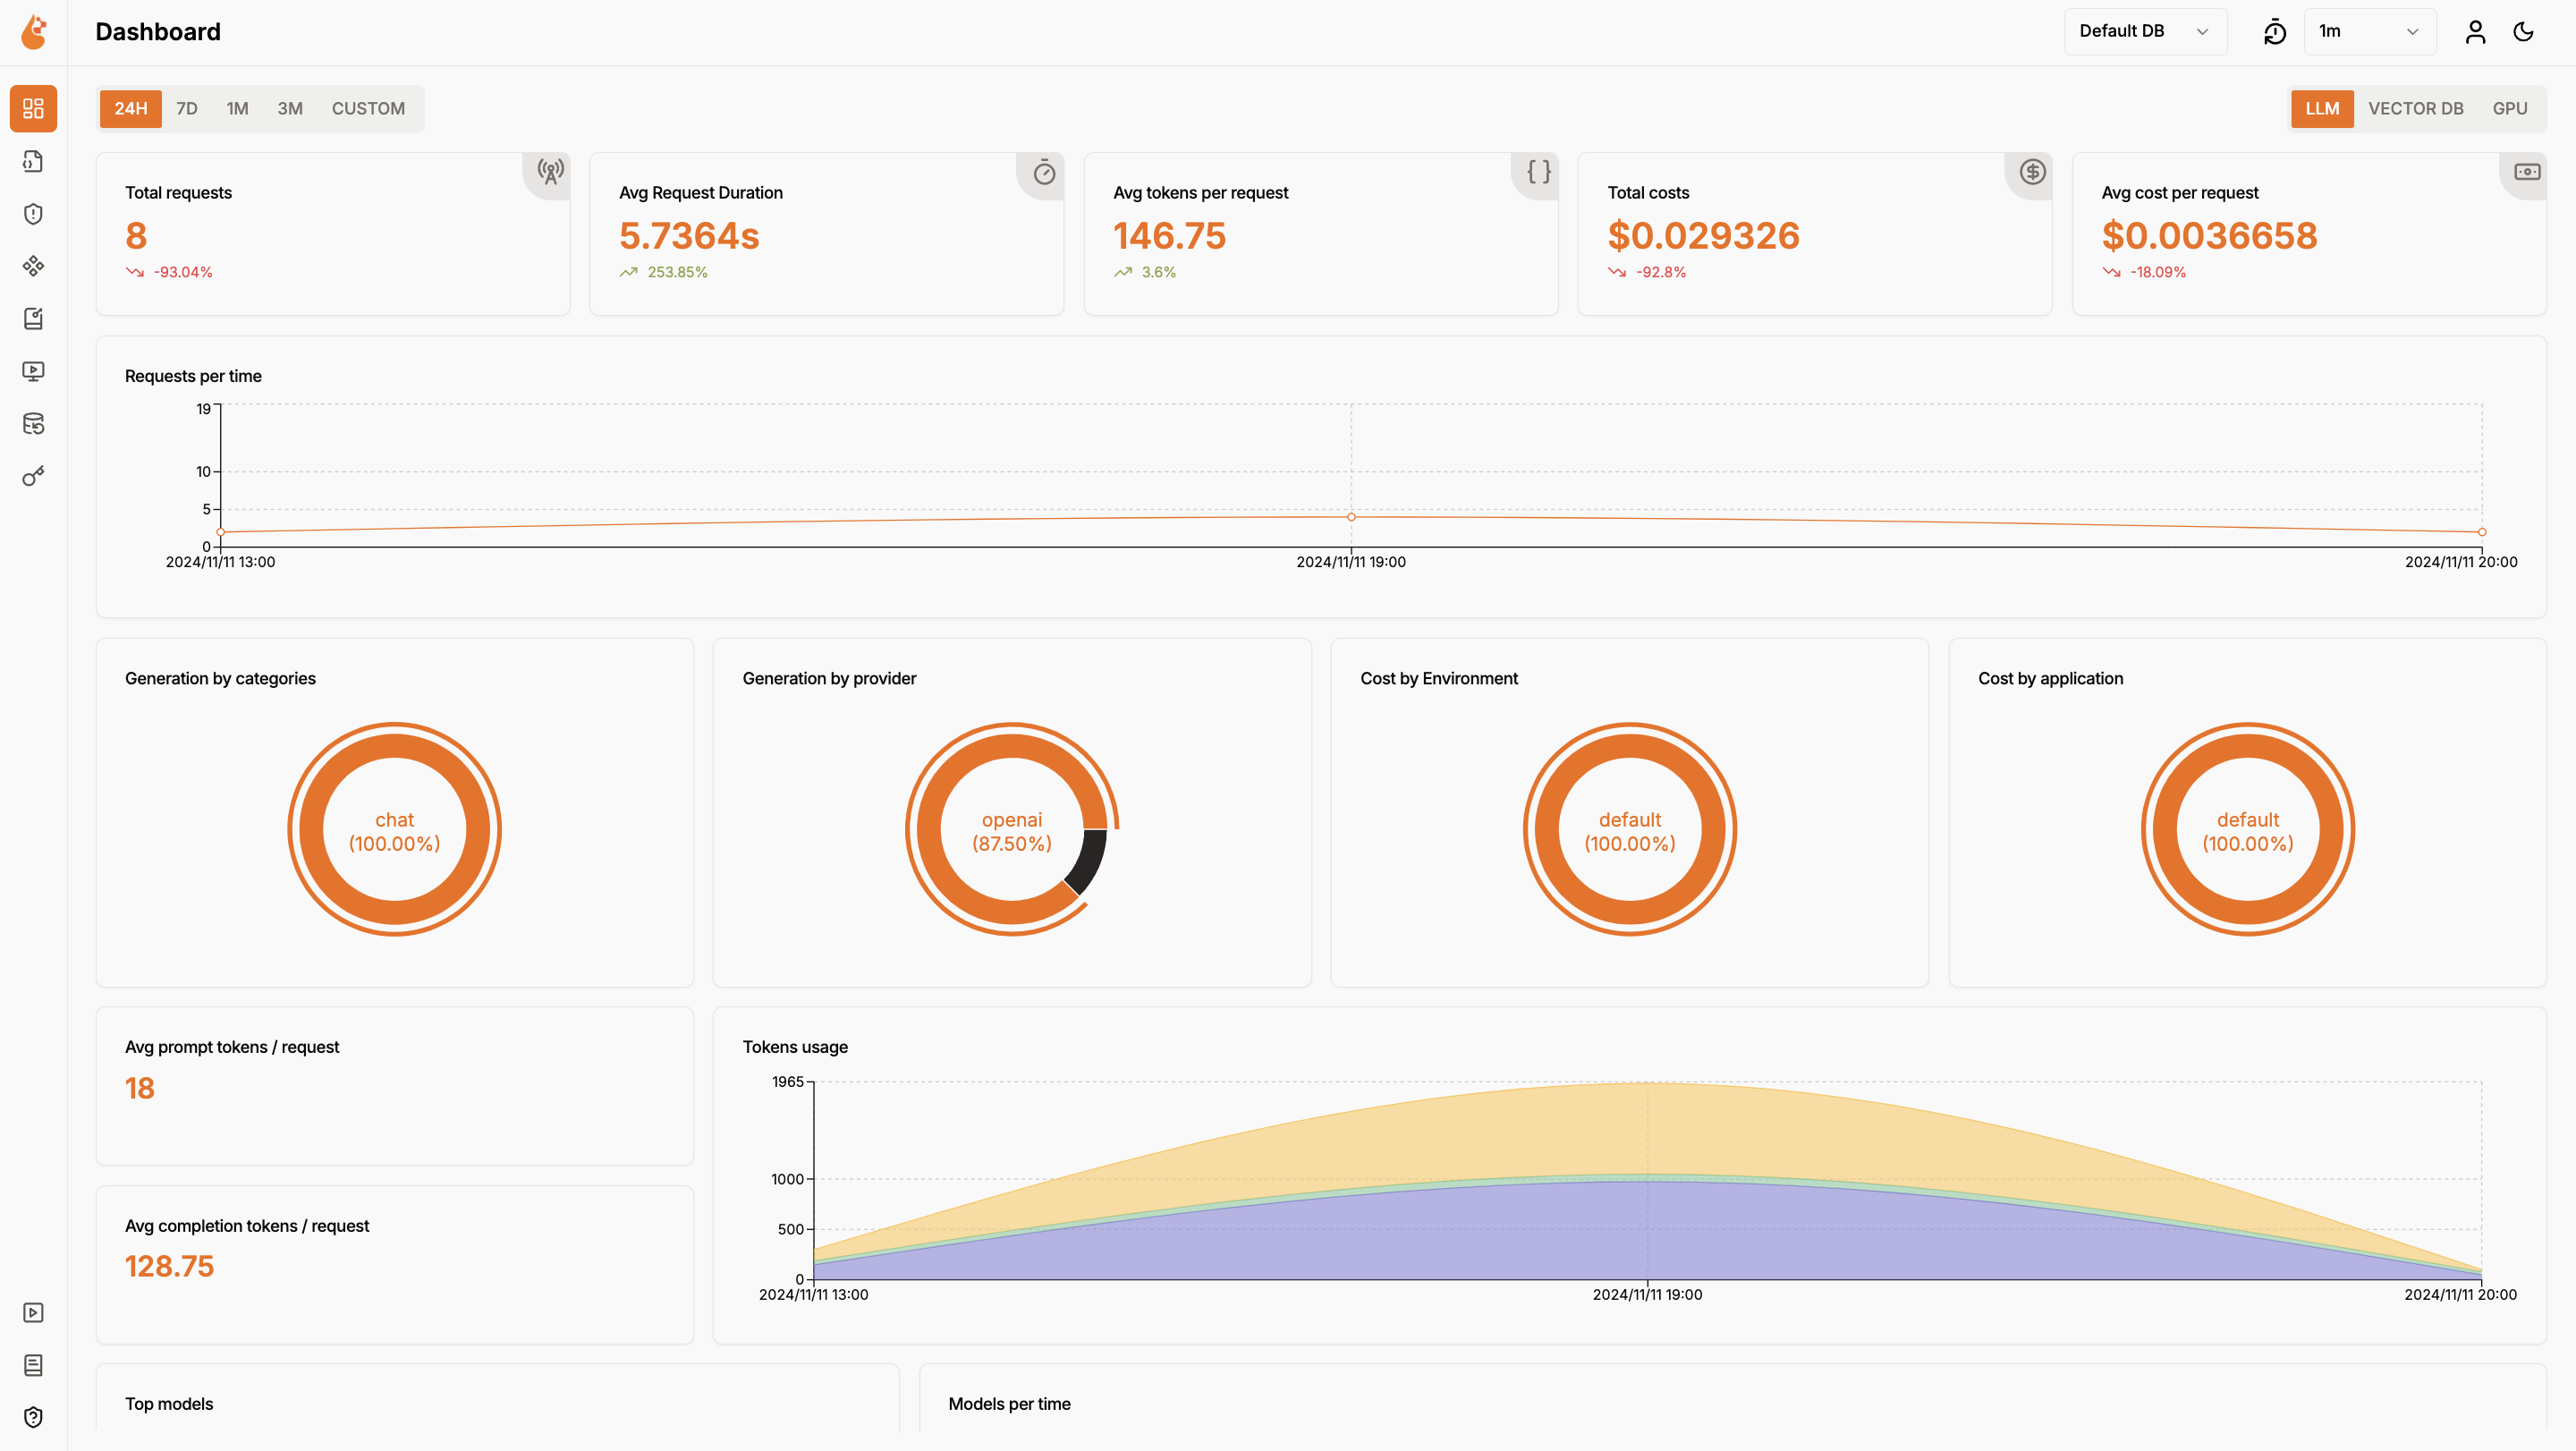This screenshot has width=2576, height=1451.
Task: Open API Keys via the key icon
Action: [x=33, y=477]
